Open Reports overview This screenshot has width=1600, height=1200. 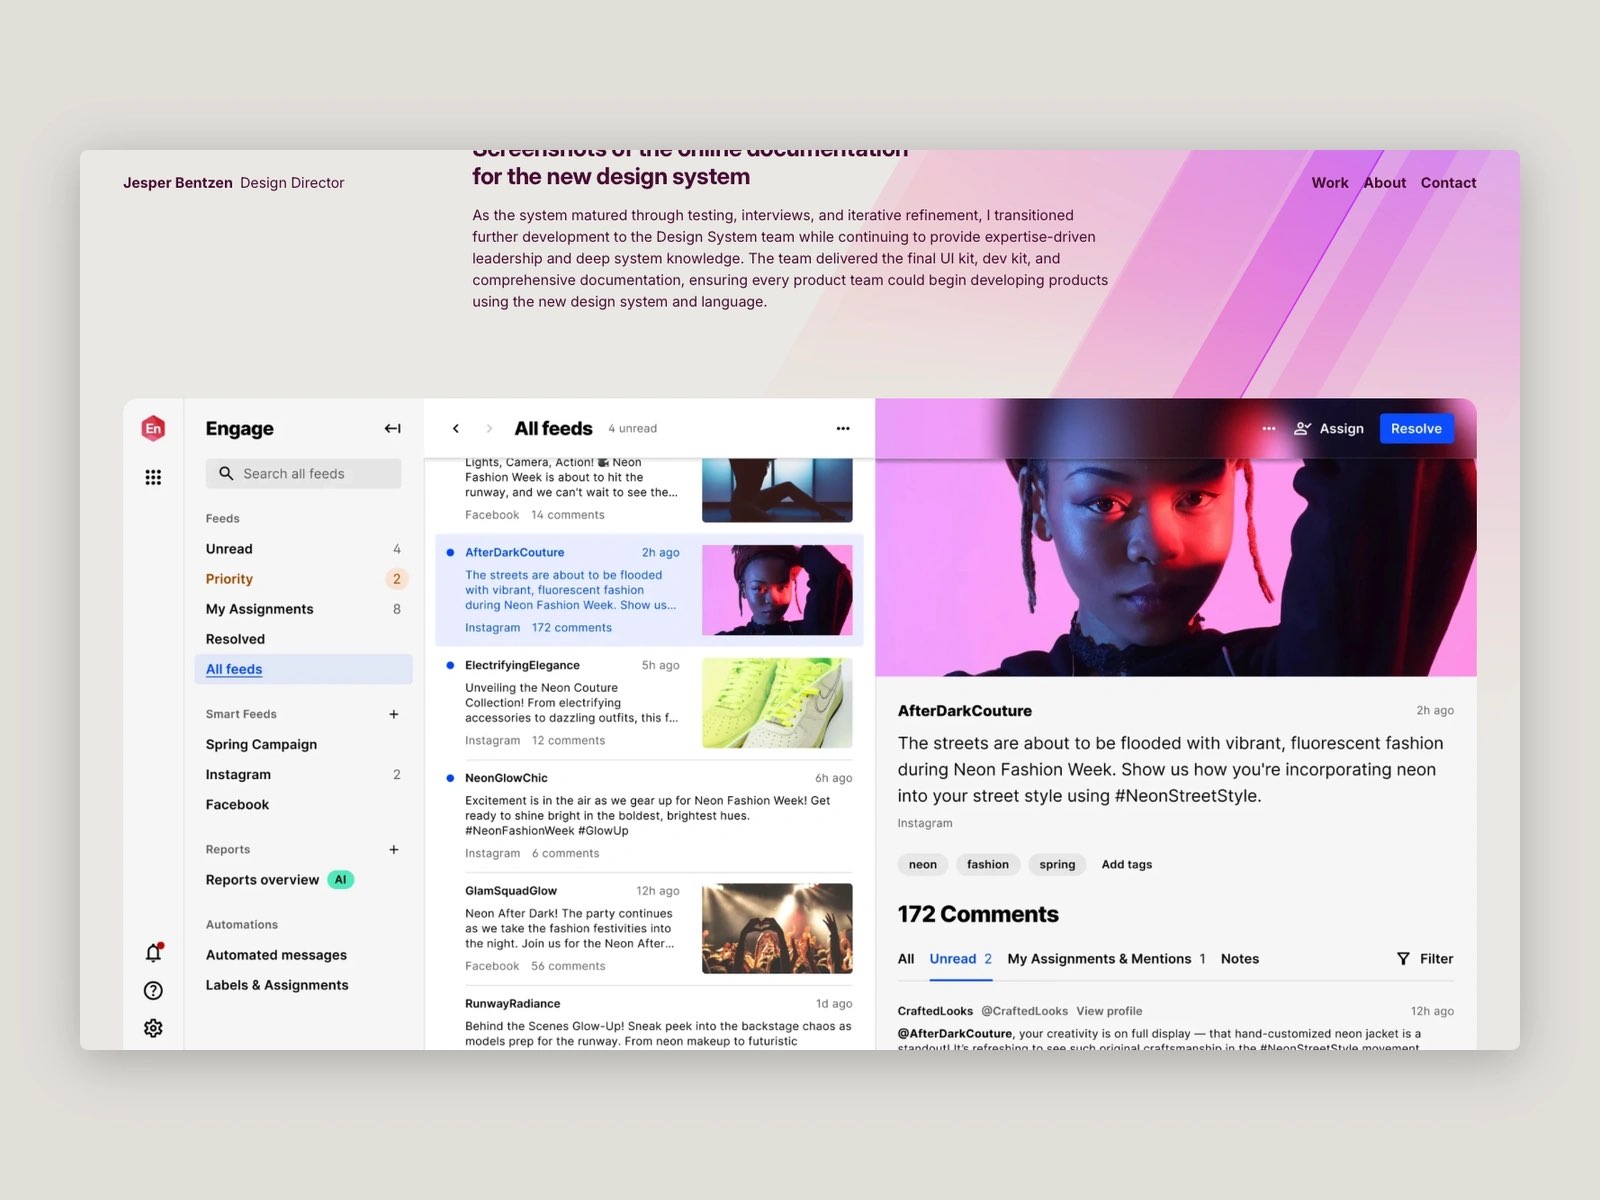click(262, 879)
